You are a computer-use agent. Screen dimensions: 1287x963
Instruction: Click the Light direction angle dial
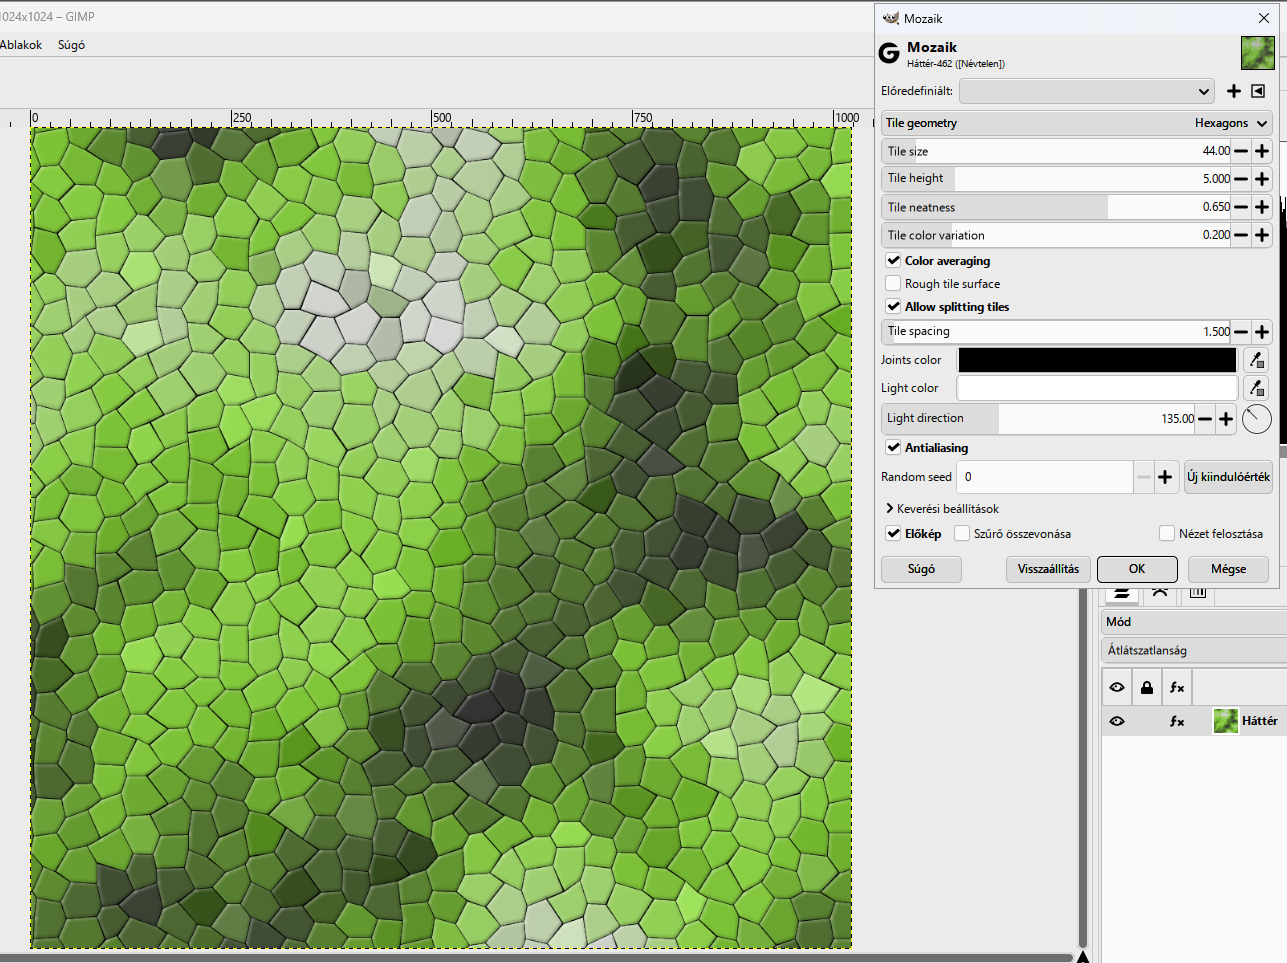[x=1257, y=419]
